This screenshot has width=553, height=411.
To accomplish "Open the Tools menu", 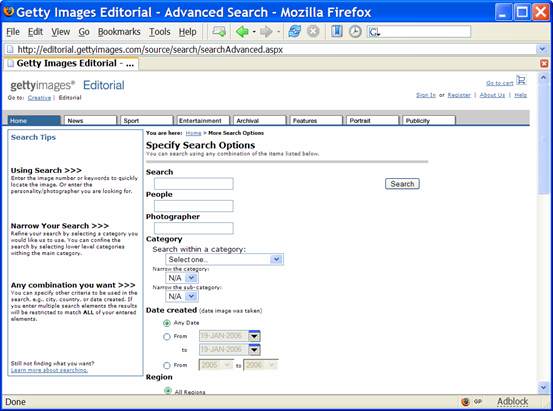I will 160,32.
